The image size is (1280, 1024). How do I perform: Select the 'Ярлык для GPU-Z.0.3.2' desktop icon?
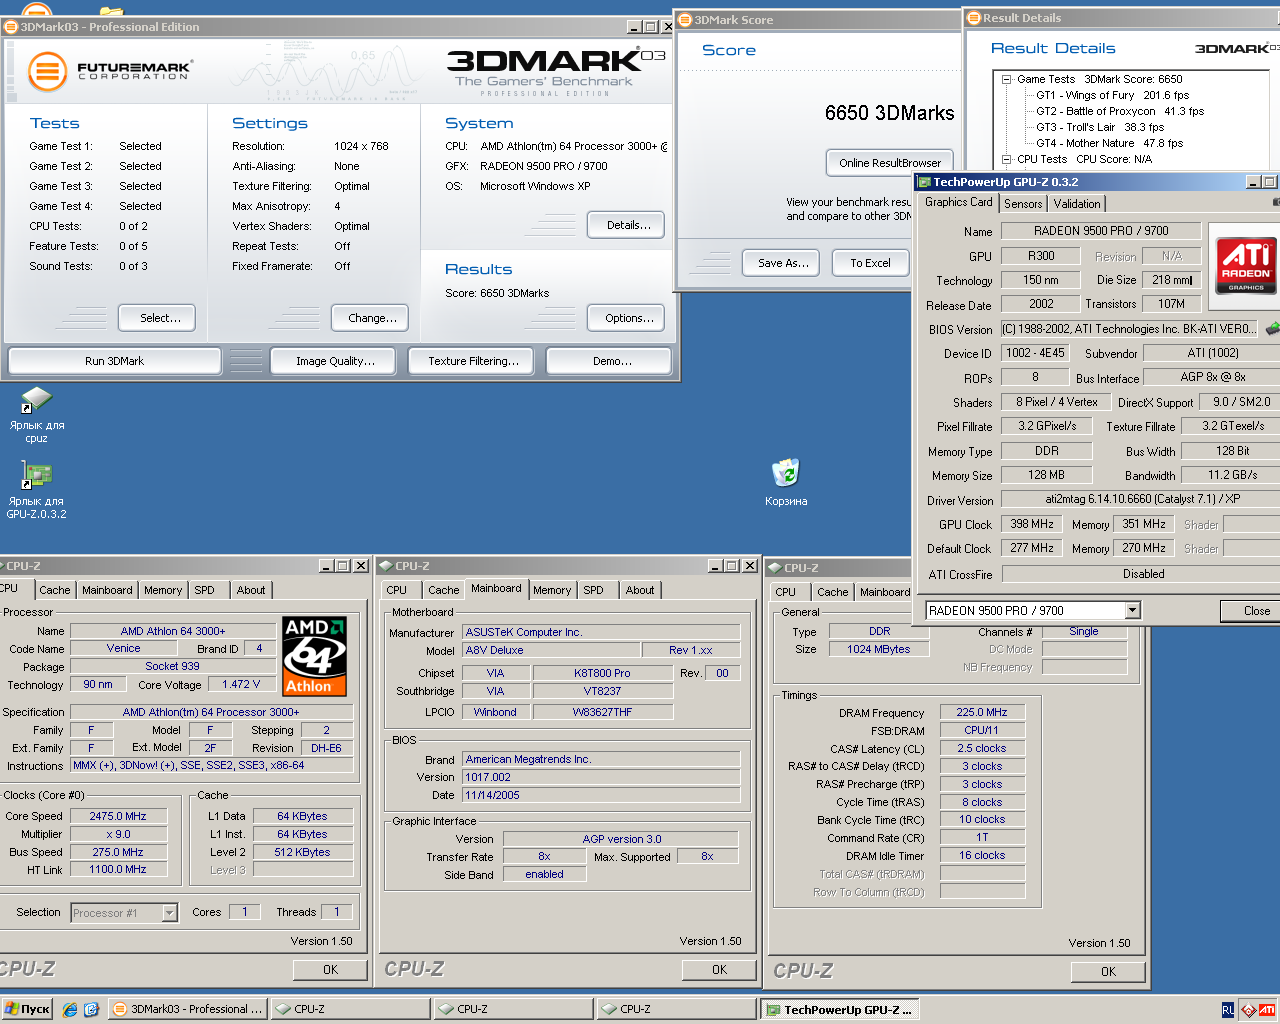click(x=37, y=490)
